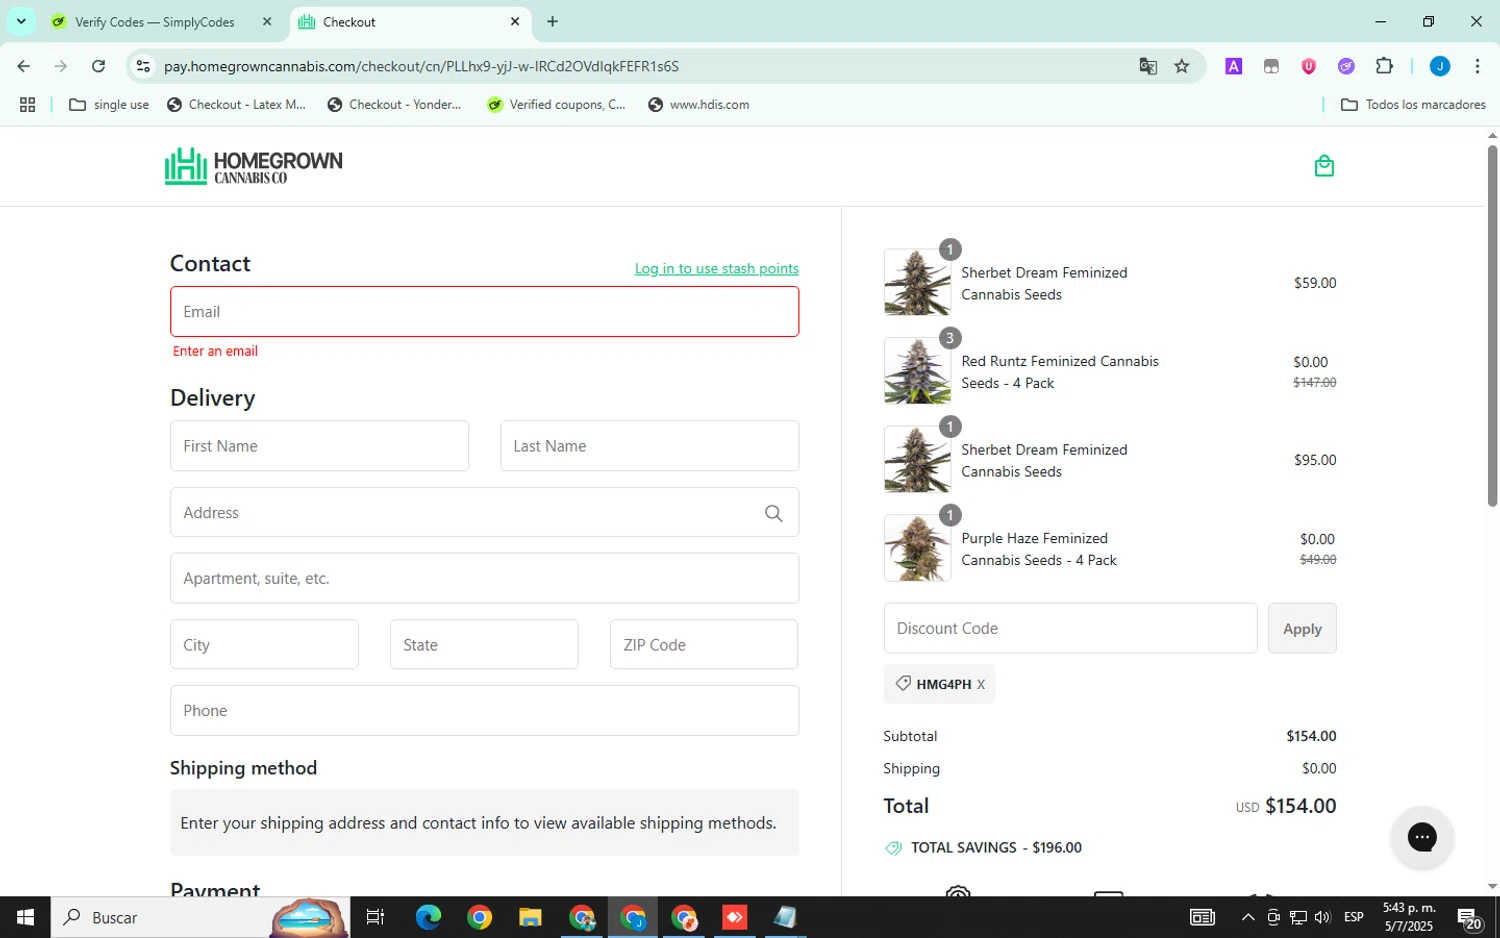Focus the First Name field
Viewport: 1500px width, 938px height.
click(x=319, y=446)
